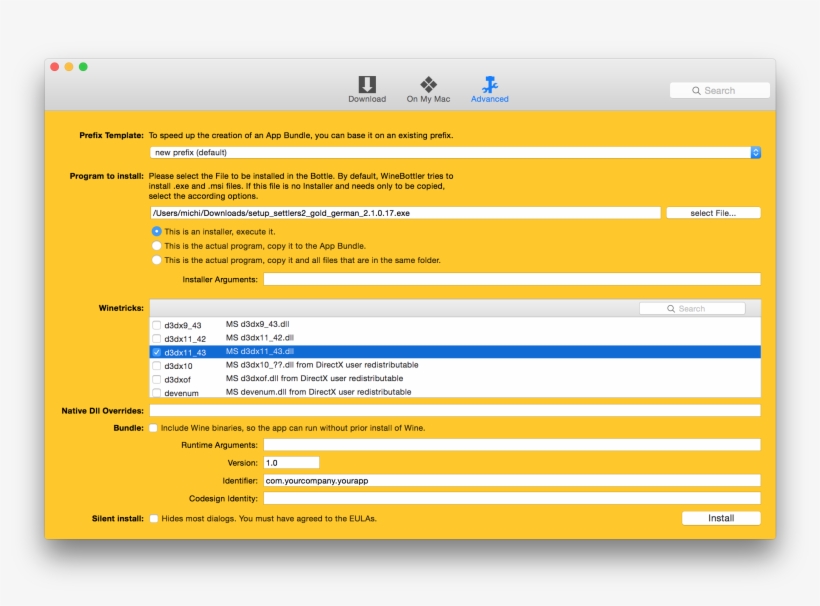Zoom window with green button
This screenshot has height=606, width=820.
(x=83, y=67)
